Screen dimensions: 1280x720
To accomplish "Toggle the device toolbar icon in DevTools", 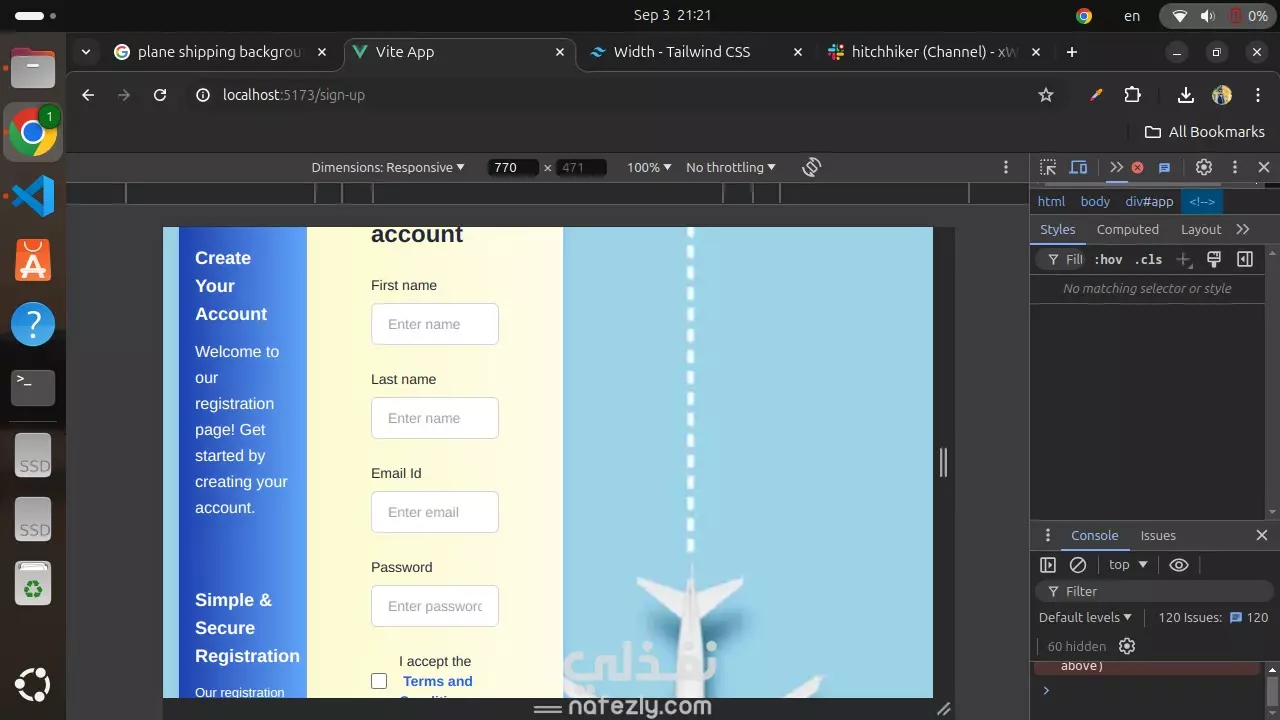I will pos(1078,167).
